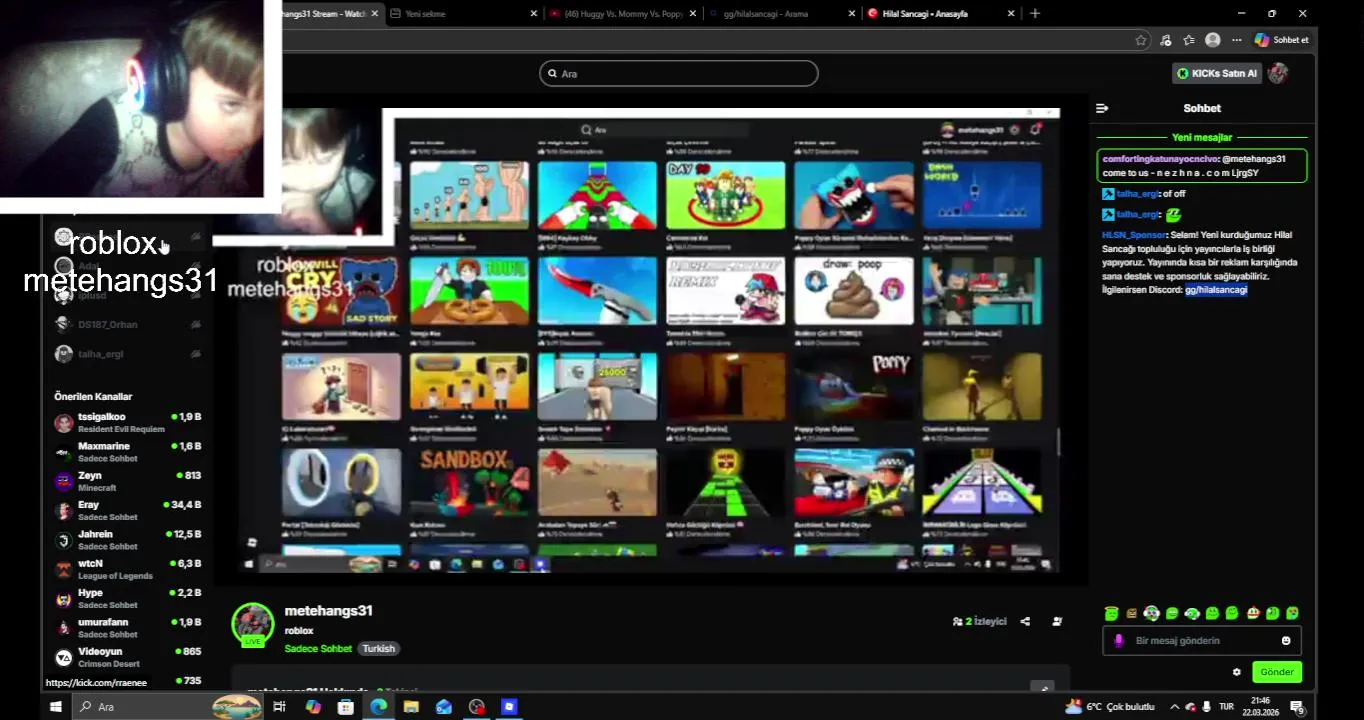
Task: Open chat settings gear icon
Action: (1236, 672)
